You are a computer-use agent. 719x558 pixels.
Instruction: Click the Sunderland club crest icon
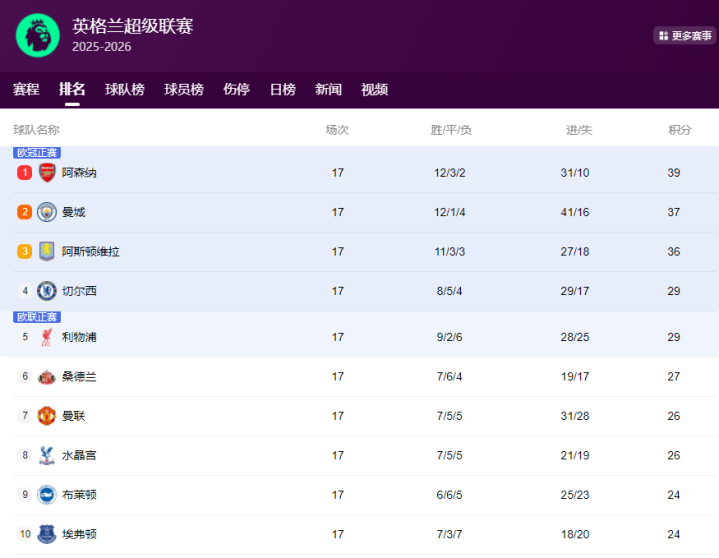pos(47,377)
